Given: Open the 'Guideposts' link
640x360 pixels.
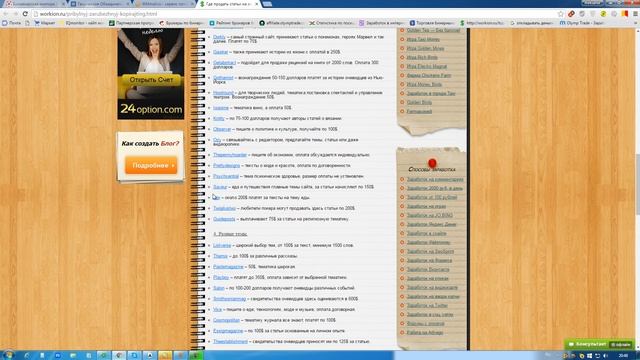Looking at the screenshot, I should (x=224, y=219).
